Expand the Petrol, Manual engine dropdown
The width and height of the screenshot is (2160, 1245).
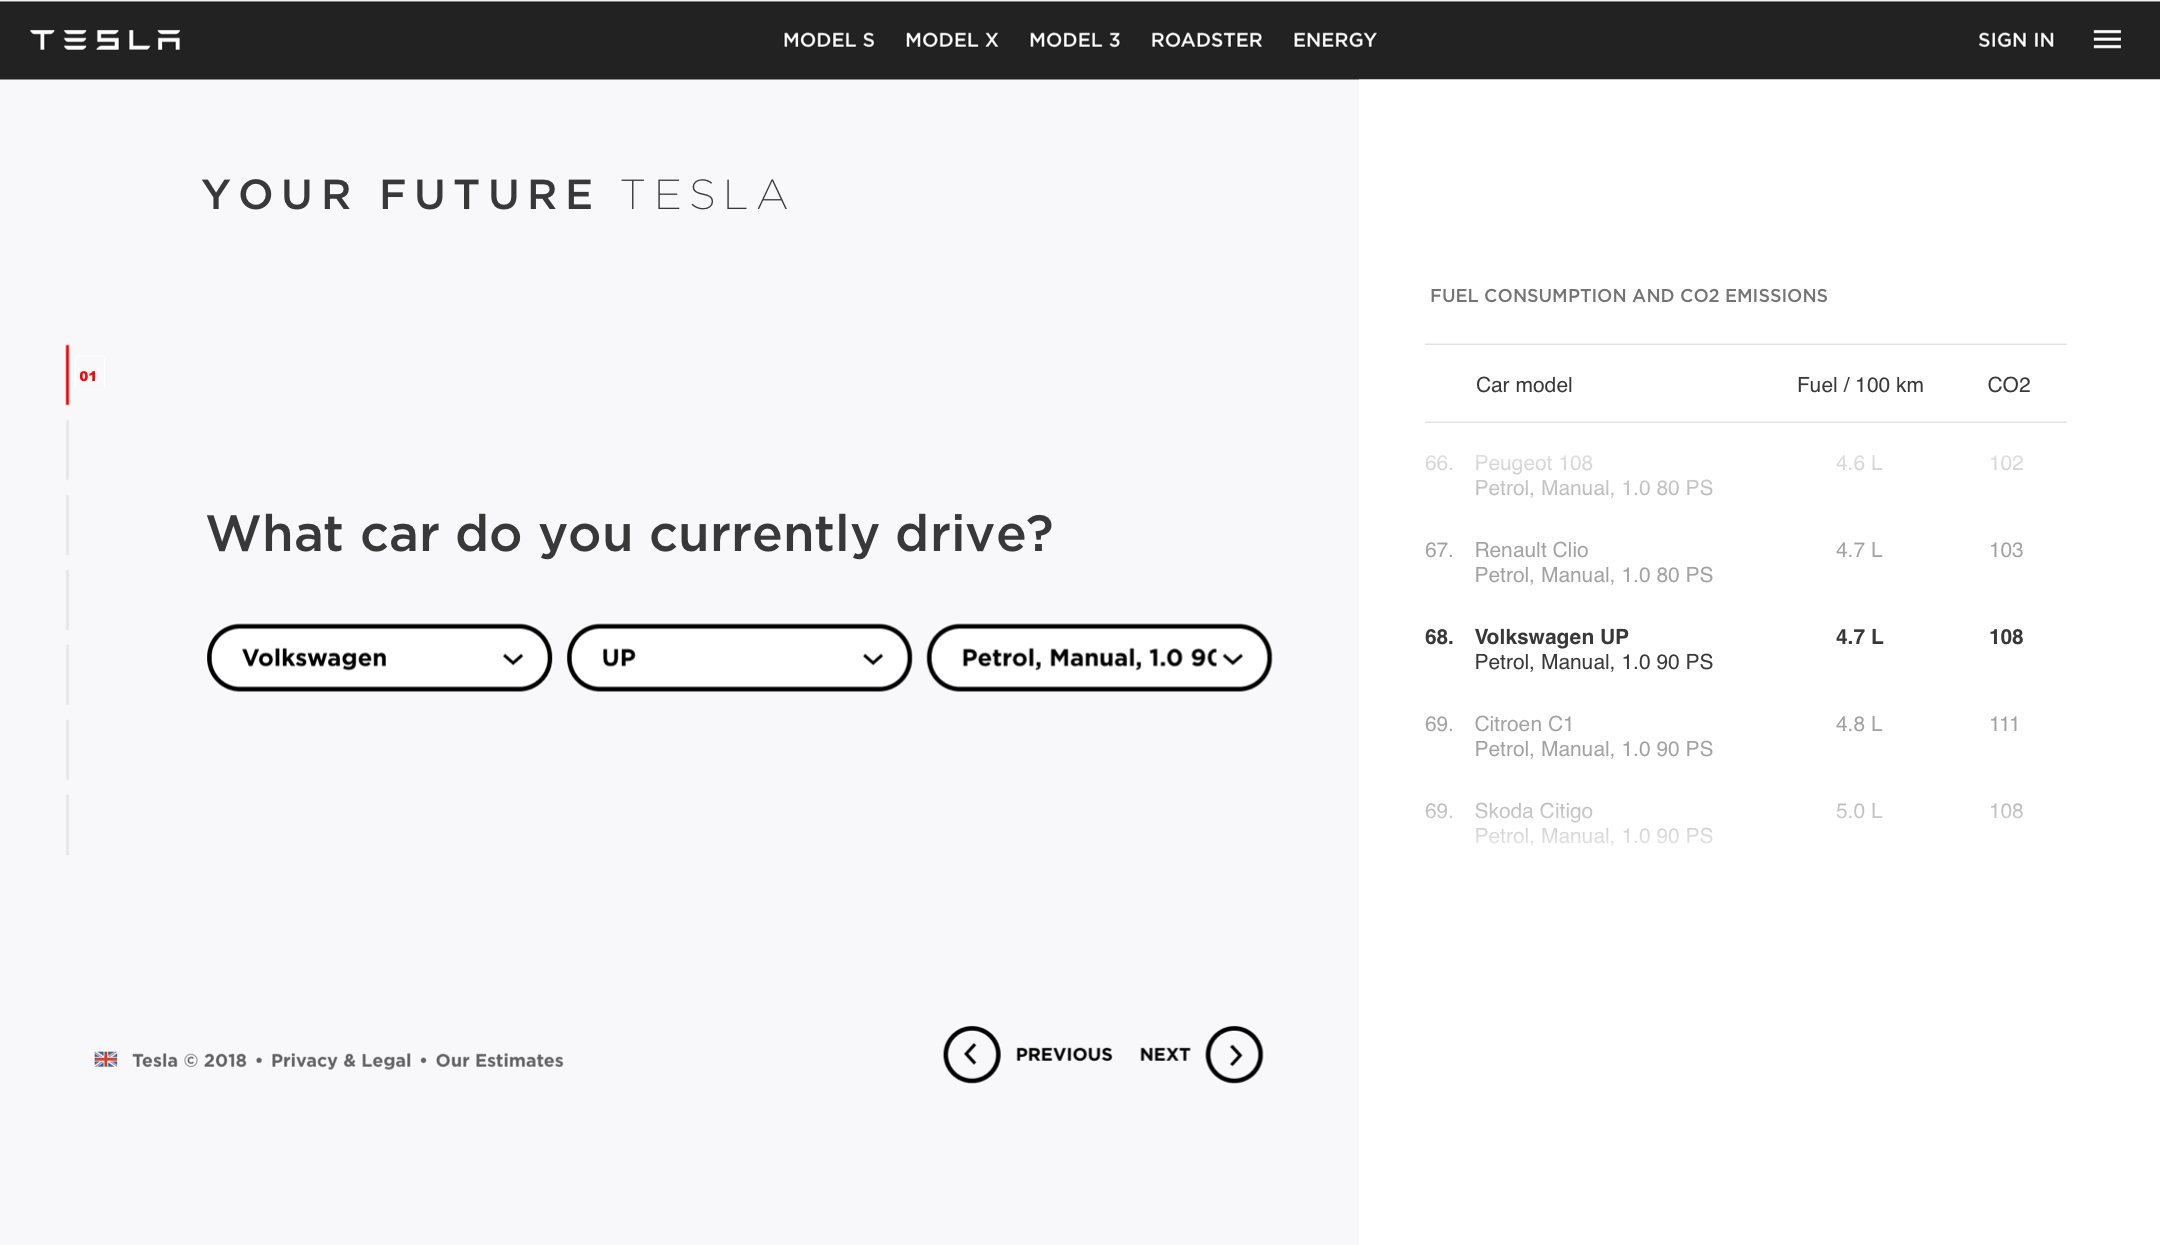click(1099, 658)
